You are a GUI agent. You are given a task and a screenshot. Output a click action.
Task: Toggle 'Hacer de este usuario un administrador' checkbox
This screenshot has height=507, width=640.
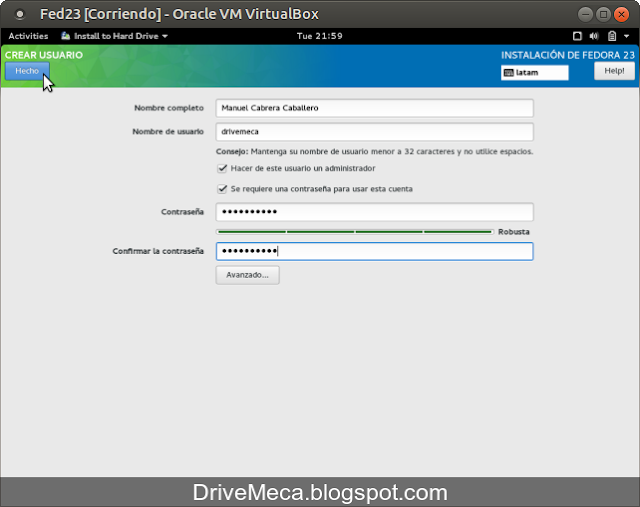click(222, 168)
